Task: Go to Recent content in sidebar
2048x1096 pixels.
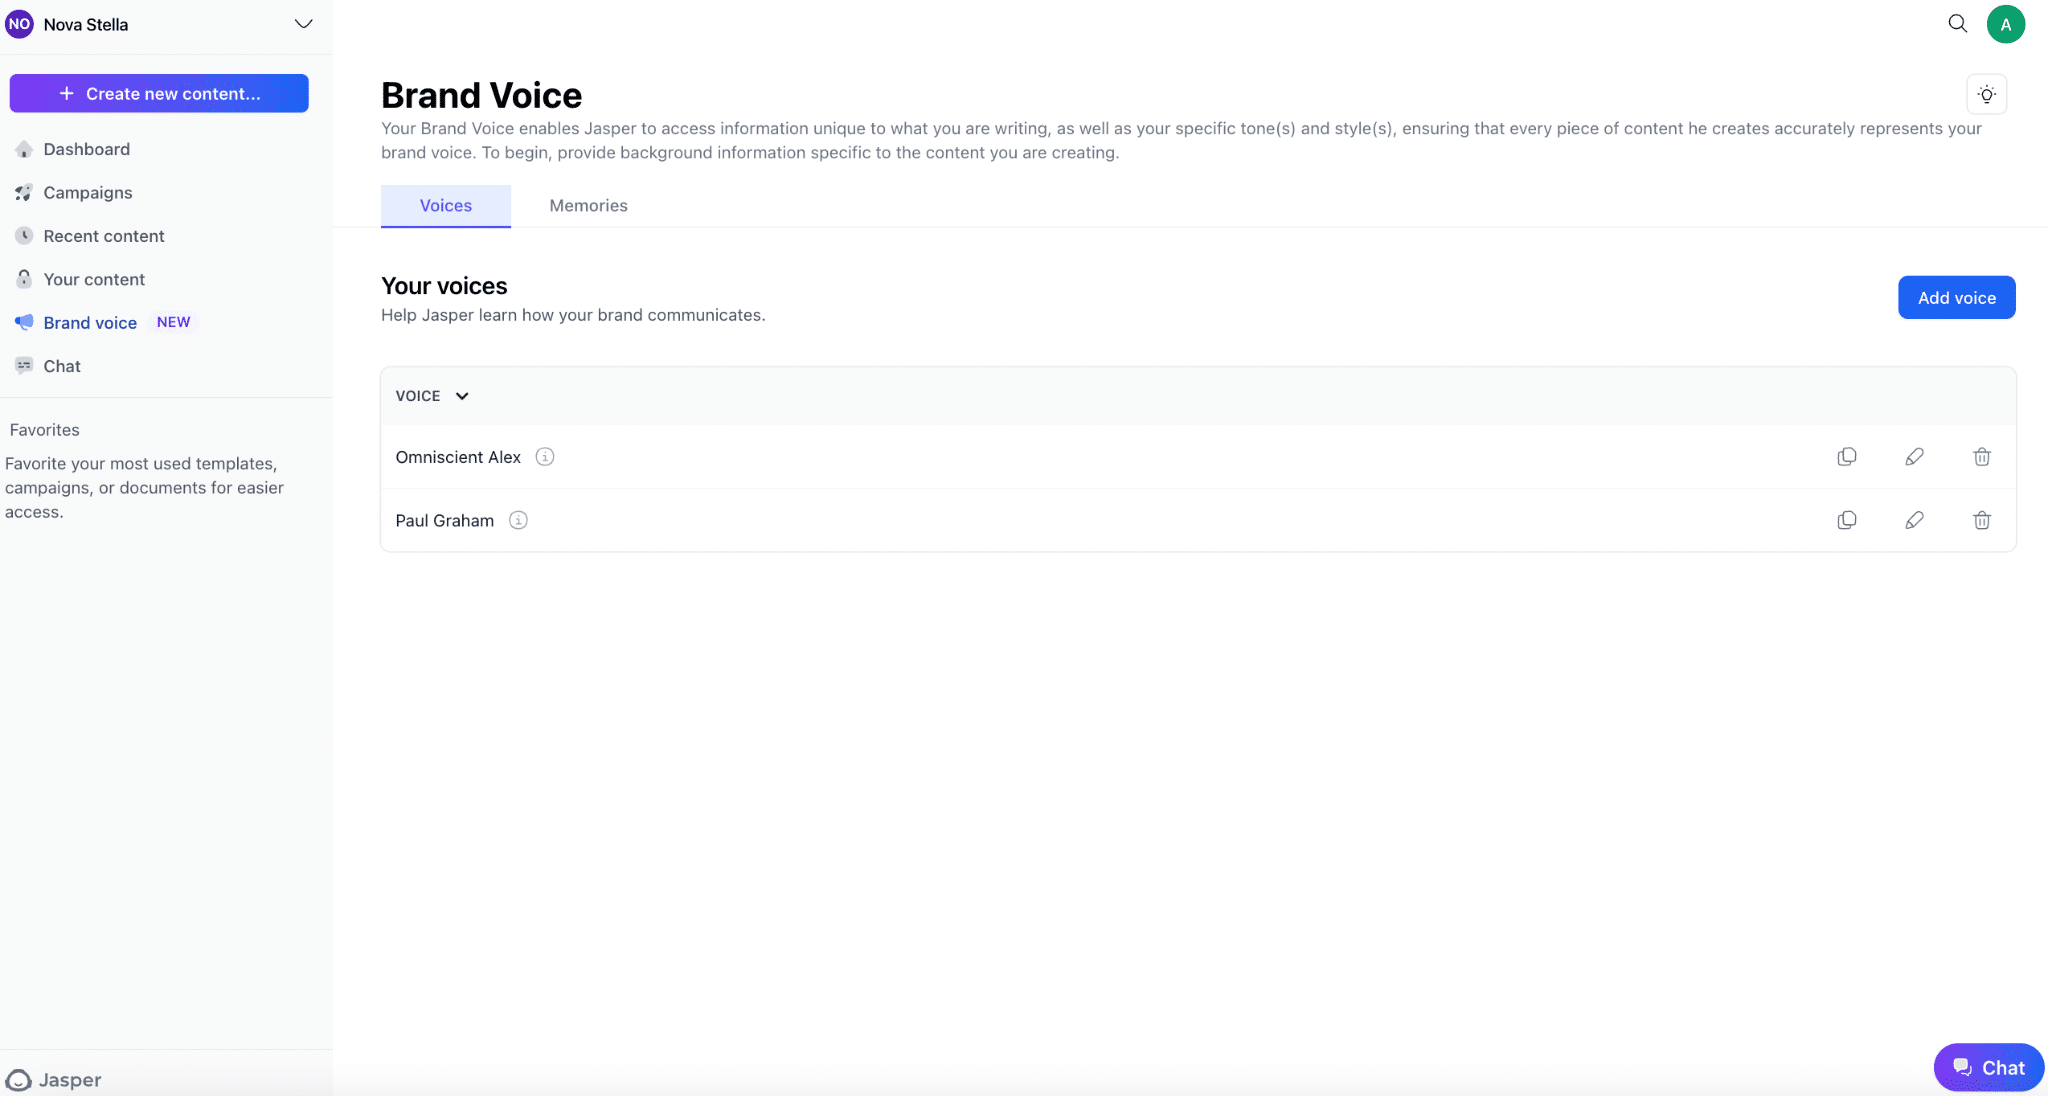Action: [x=103, y=236]
